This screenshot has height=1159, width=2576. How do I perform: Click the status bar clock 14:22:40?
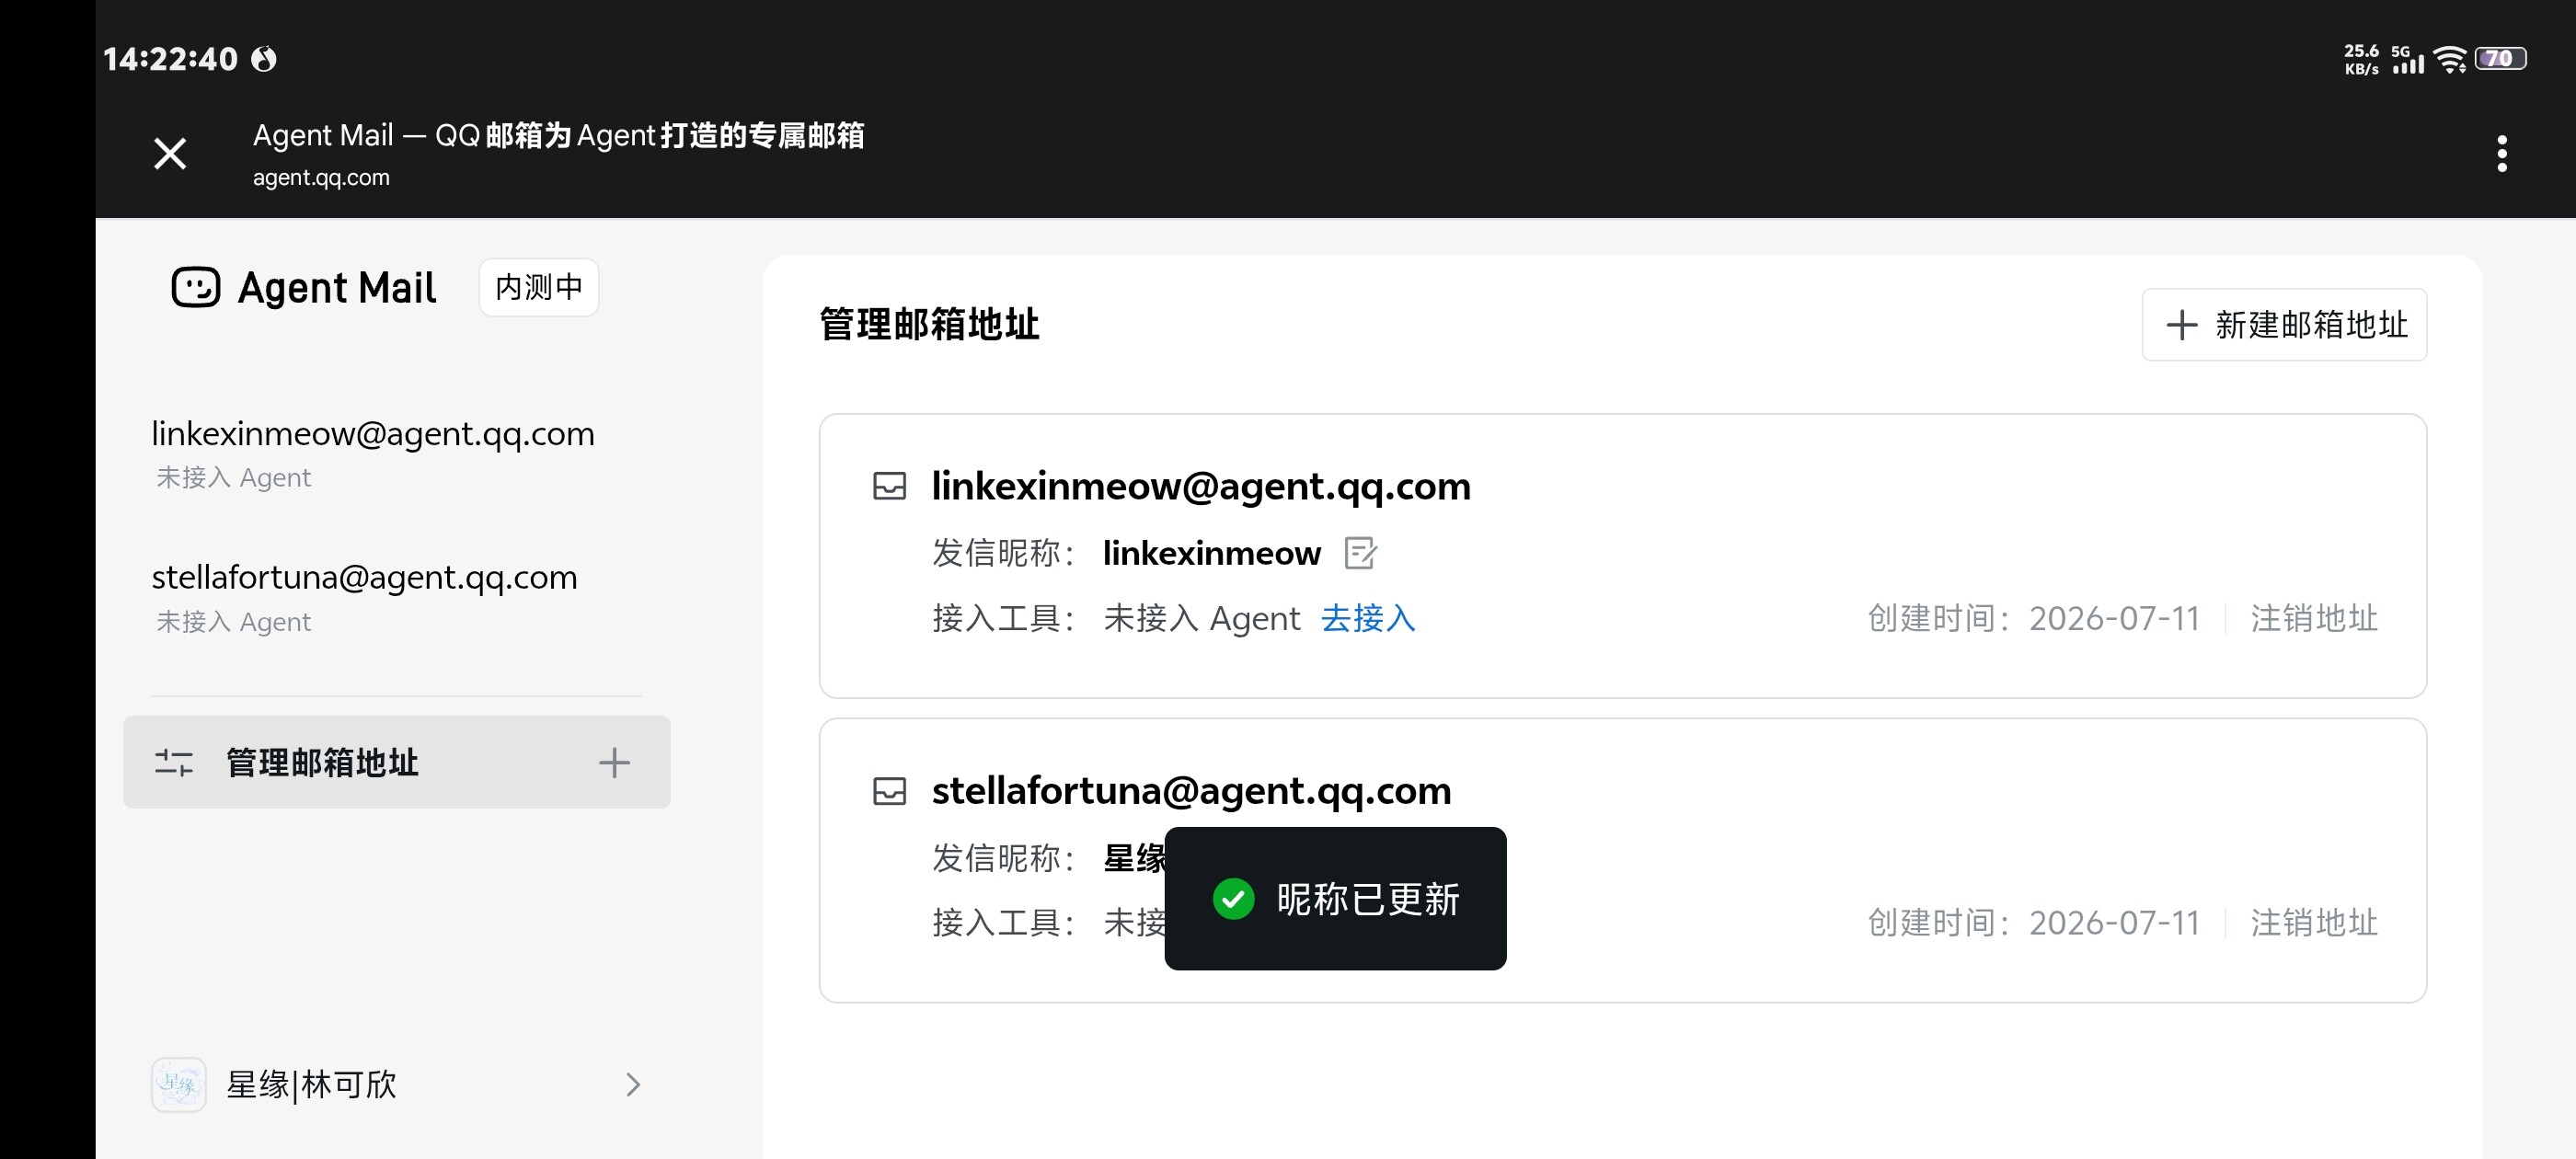170,59
